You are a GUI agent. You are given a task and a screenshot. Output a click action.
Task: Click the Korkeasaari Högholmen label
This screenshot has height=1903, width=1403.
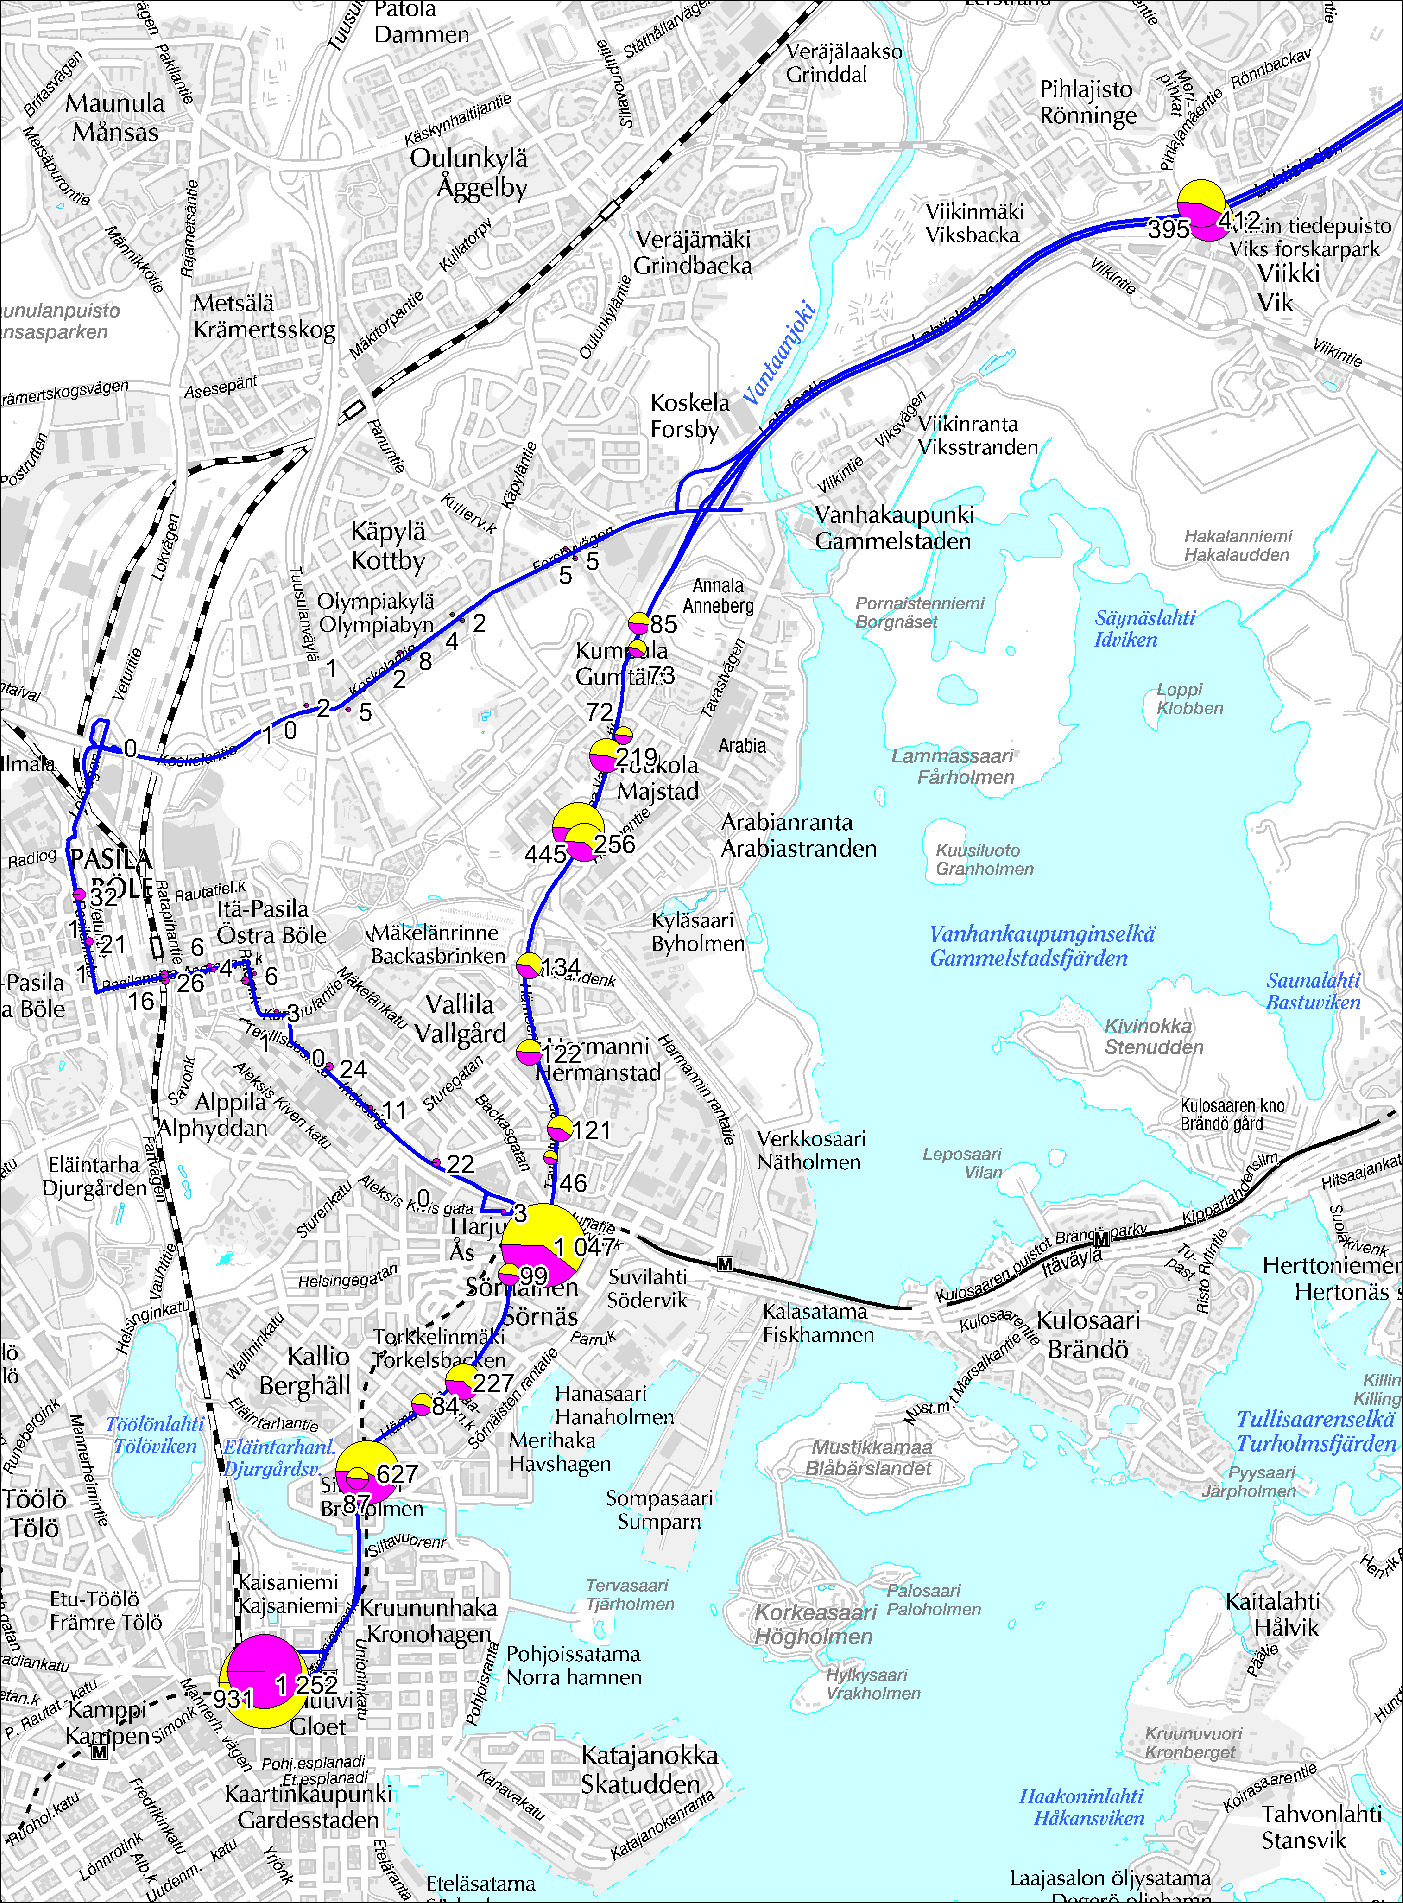point(815,1624)
